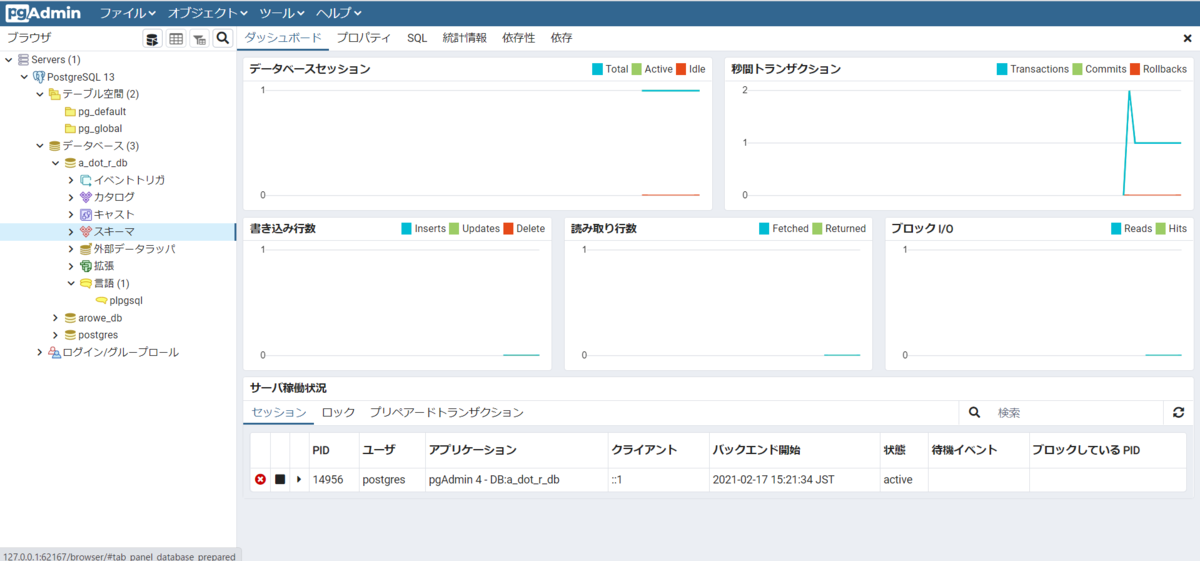Collapse the 言語 (1) node
1200x561 pixels.
(x=71, y=283)
